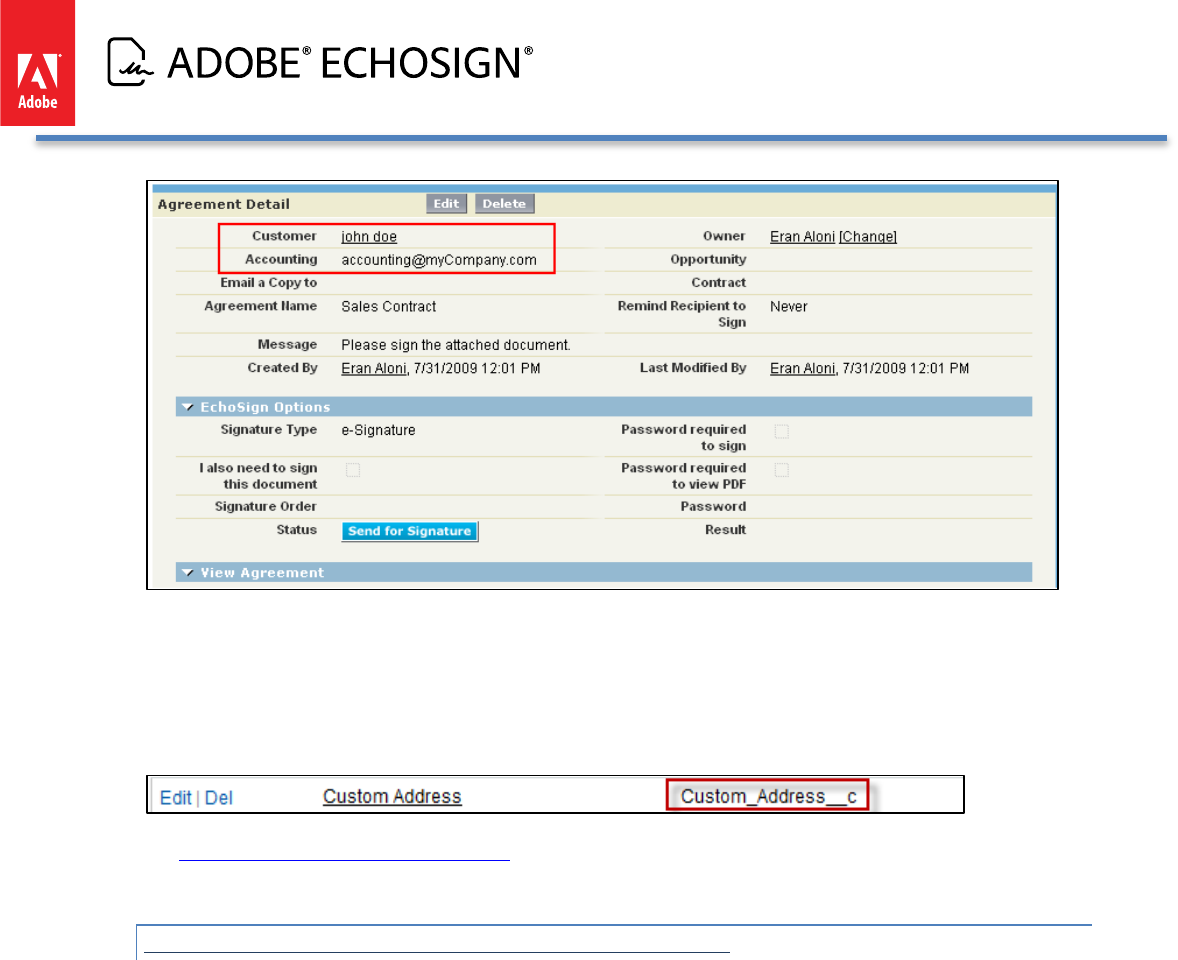Click the EchoSign signature document icon
Screen dimensions: 1178x960
[x=130, y=62]
